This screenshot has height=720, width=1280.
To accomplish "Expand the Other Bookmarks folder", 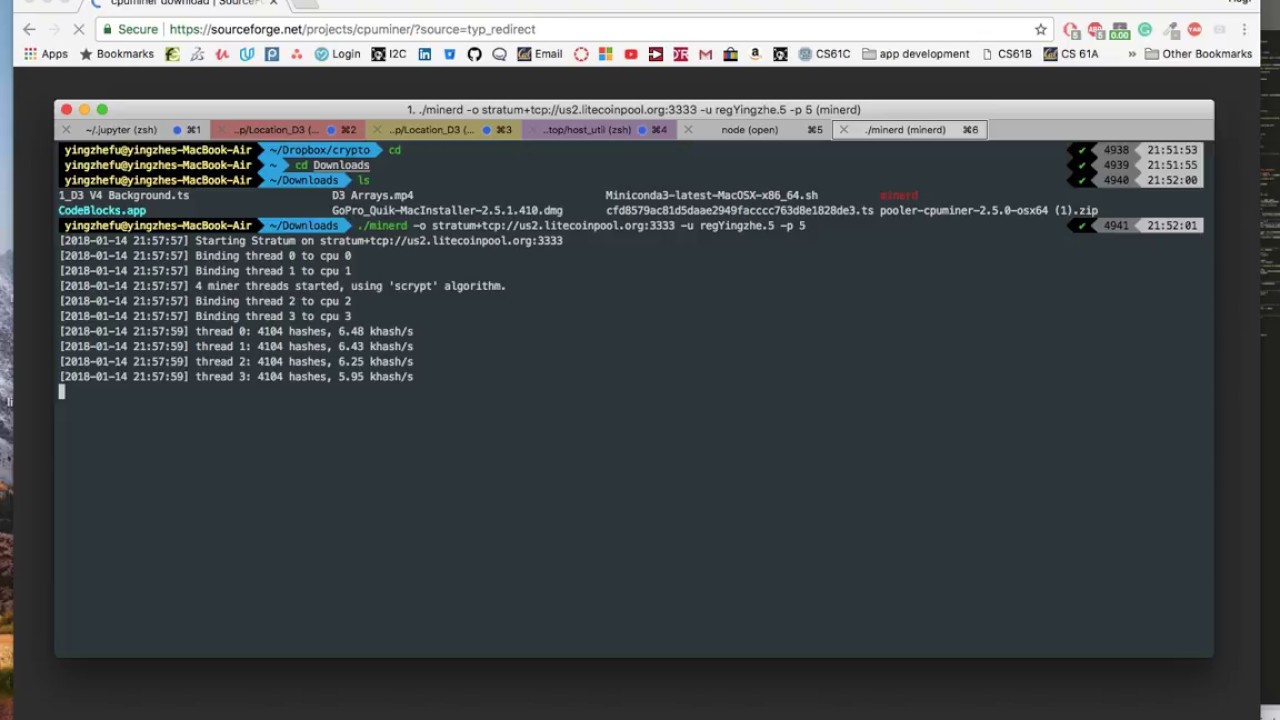I will click(x=1199, y=54).
